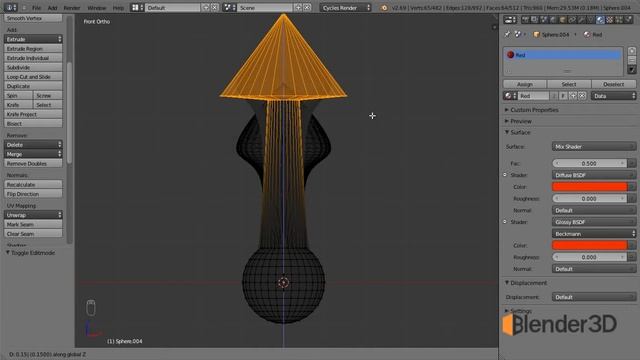The width and height of the screenshot is (640, 360).
Task: Click the Select button under material list
Action: 569,84
